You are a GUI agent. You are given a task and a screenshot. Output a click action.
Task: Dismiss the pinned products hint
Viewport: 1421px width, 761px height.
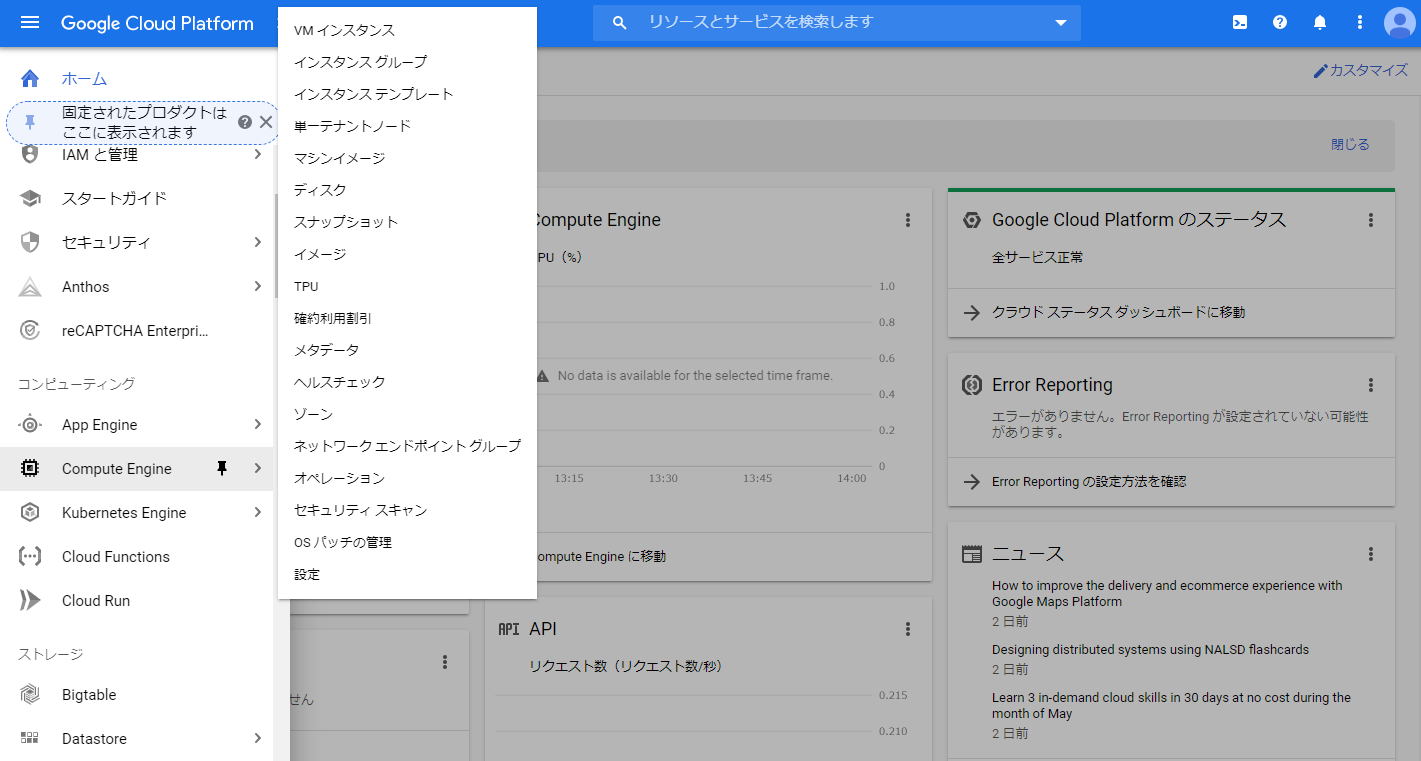(266, 122)
